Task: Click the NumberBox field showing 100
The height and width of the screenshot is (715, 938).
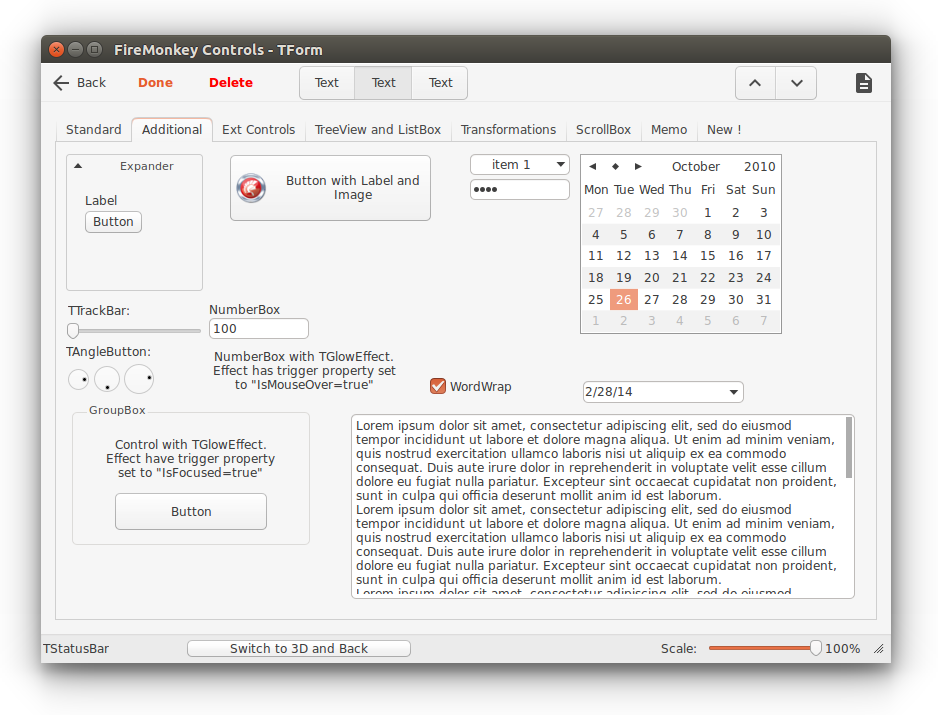Action: [x=258, y=328]
